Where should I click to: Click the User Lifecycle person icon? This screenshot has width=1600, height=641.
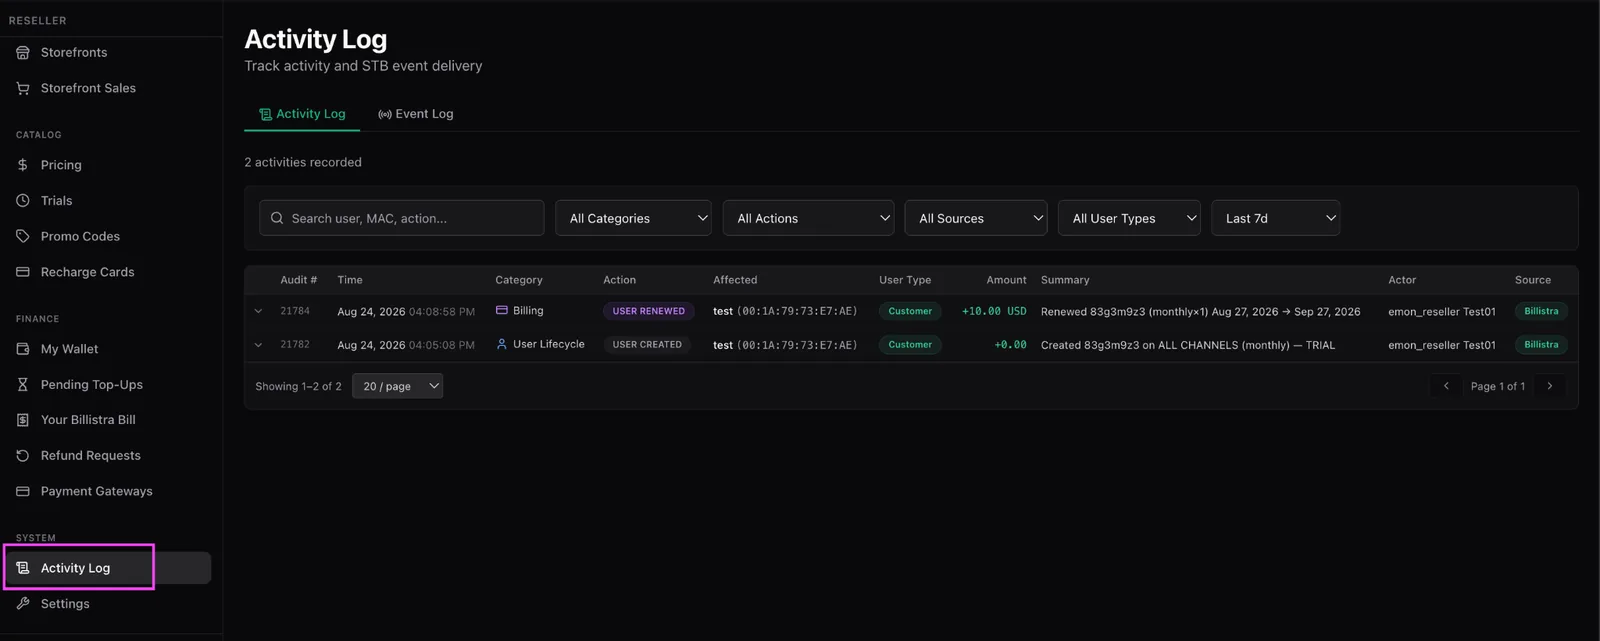click(502, 344)
